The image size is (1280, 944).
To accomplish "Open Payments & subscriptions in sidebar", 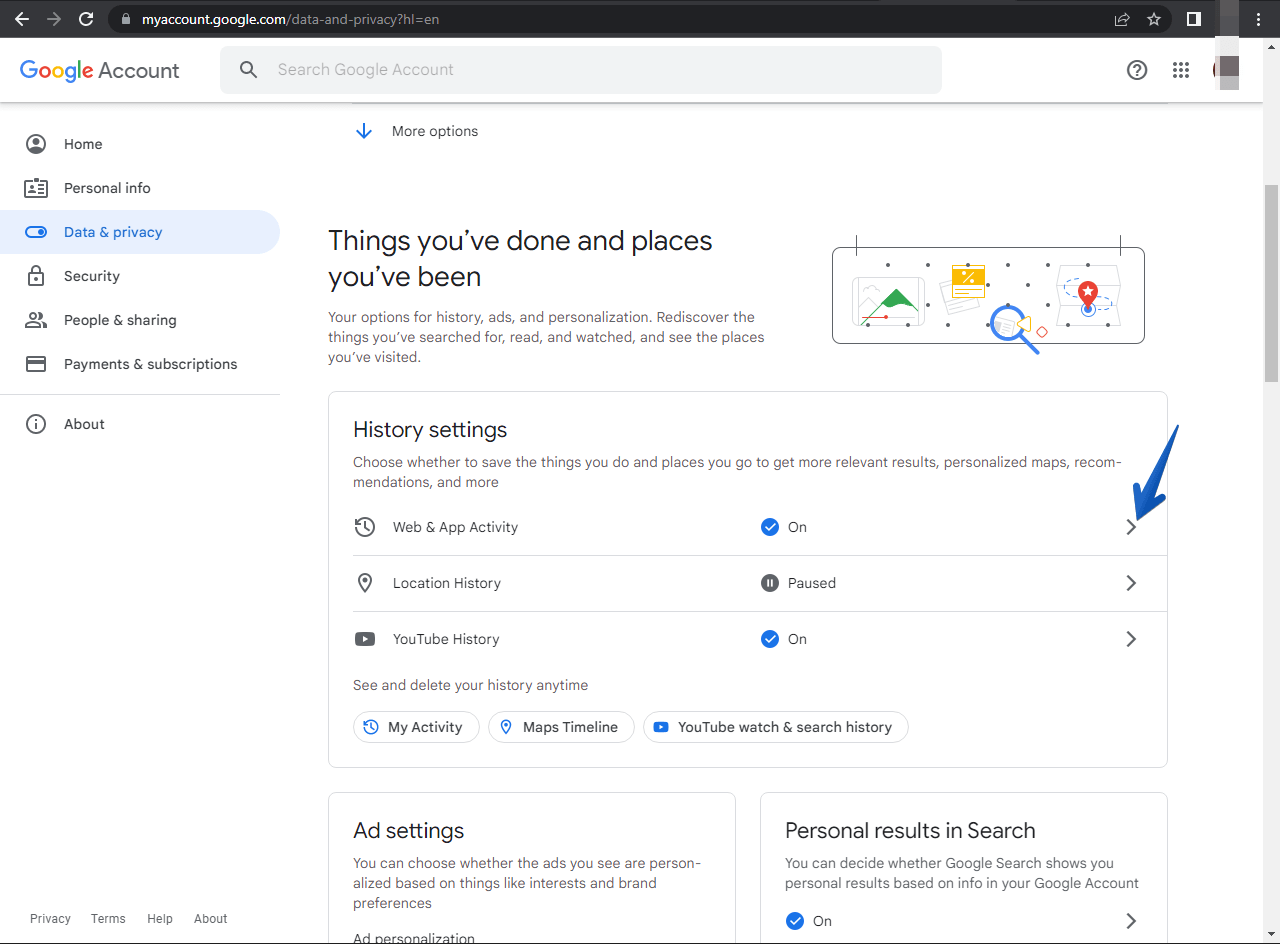I will [150, 364].
